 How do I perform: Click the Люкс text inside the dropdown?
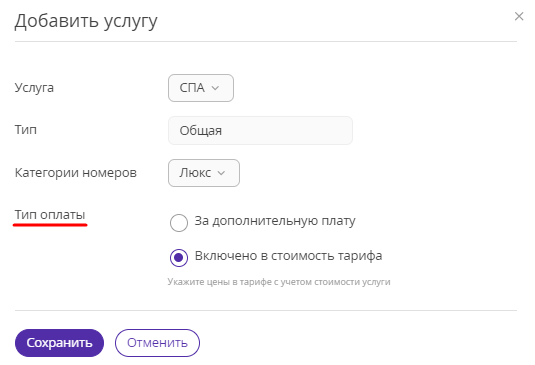[x=195, y=173]
